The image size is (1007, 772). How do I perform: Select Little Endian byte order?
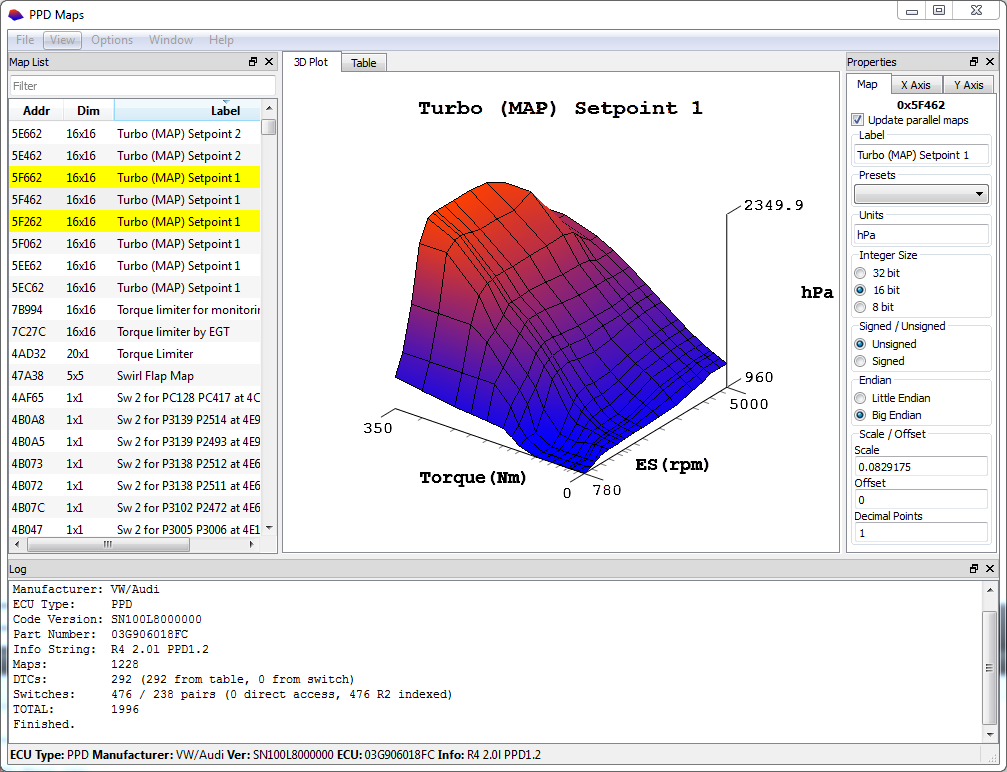(860, 398)
